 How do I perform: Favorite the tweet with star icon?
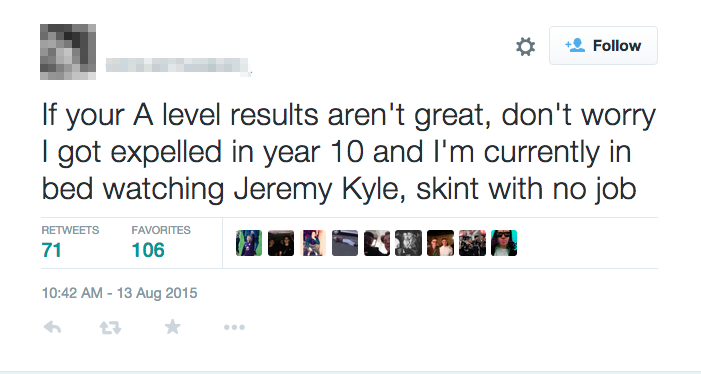173,327
